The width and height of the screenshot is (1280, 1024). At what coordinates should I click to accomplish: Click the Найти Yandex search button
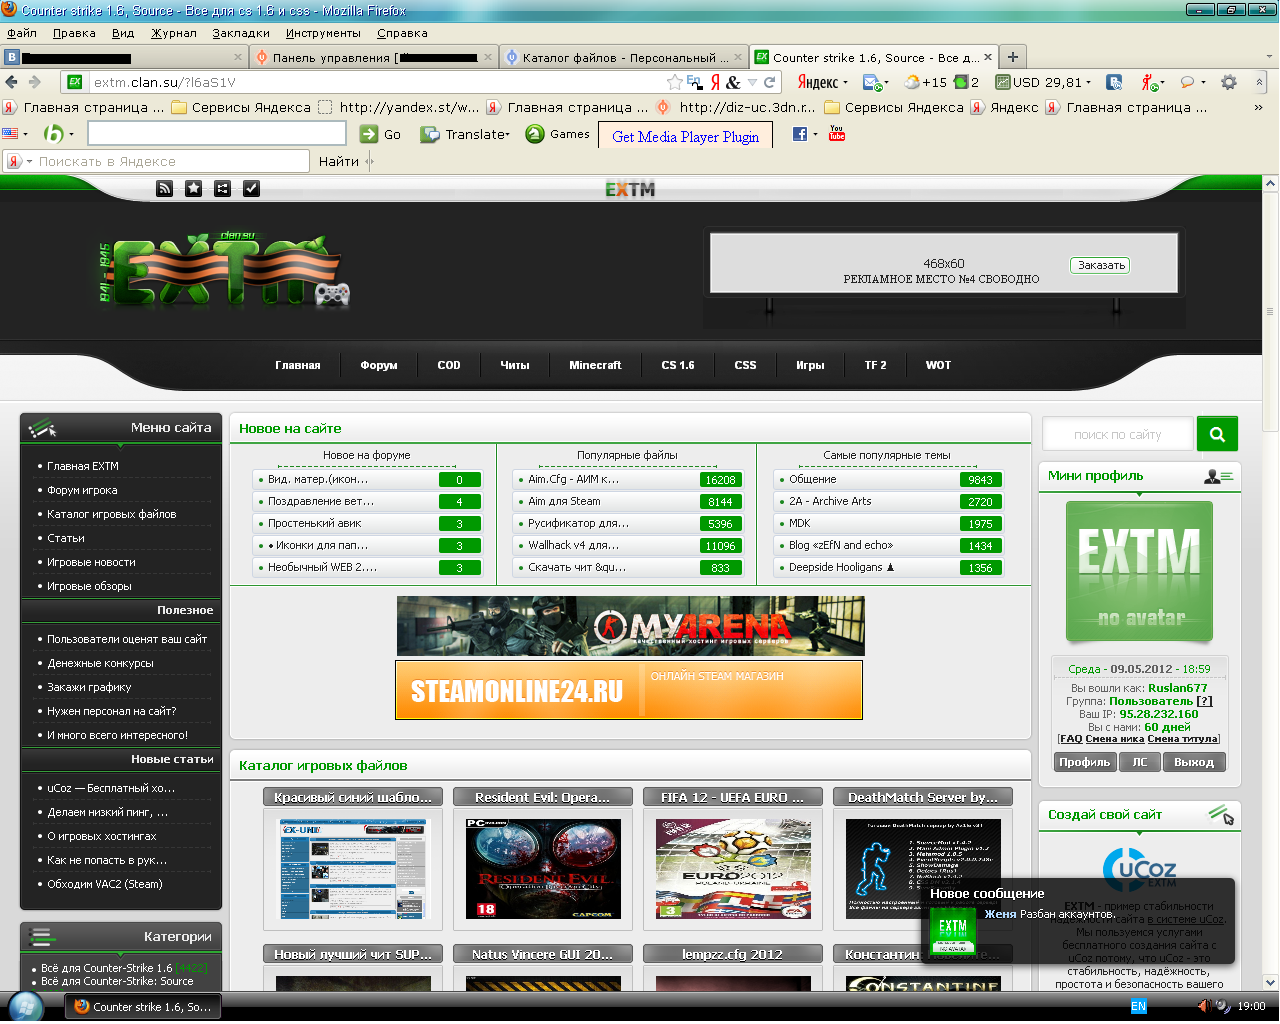pyautogui.click(x=339, y=161)
